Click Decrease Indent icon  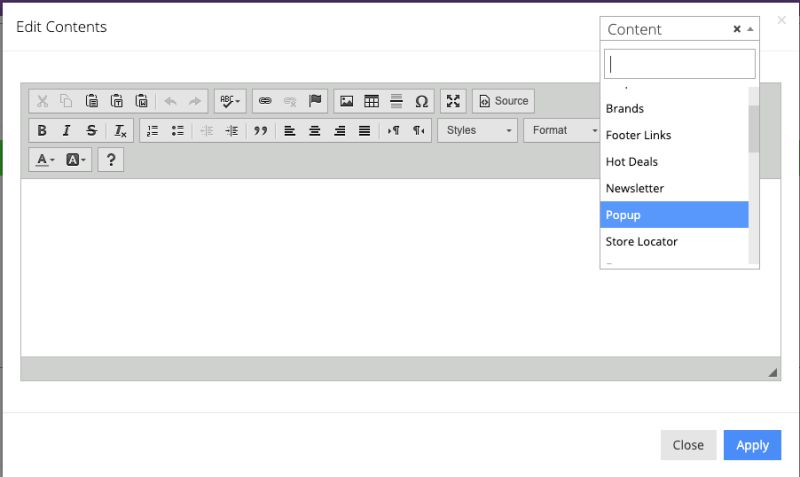[207, 131]
